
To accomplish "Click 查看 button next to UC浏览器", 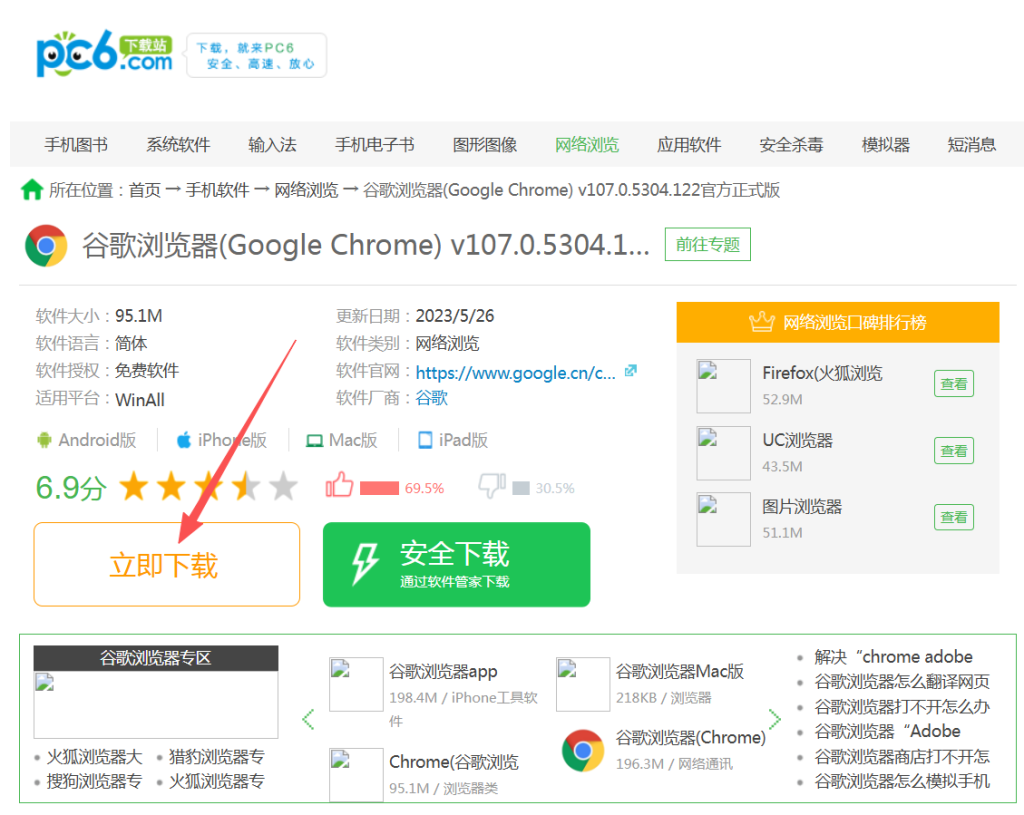I will pos(953,451).
